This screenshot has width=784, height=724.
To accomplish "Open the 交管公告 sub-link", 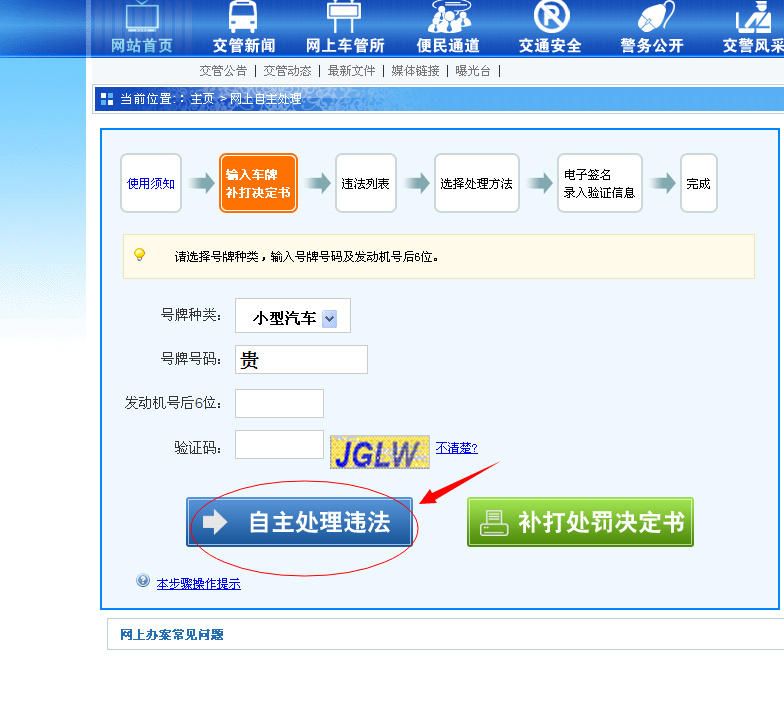I will pos(223,71).
